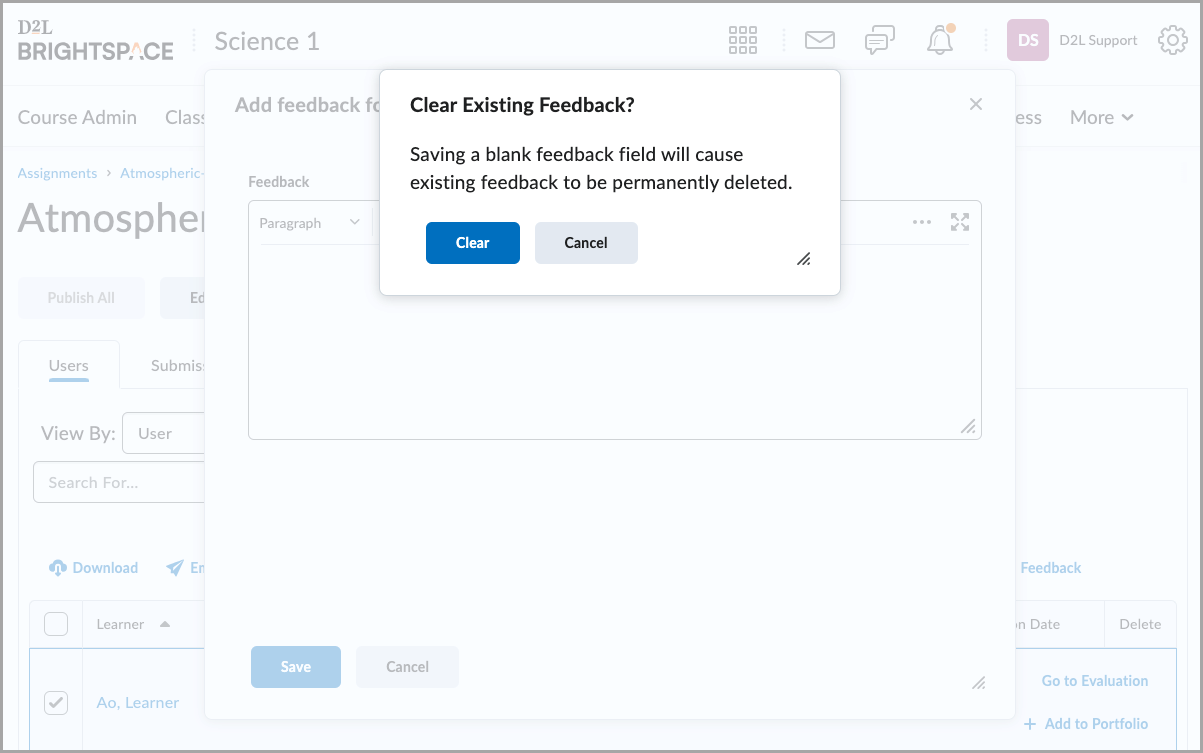The width and height of the screenshot is (1203, 753).
Task: Expand the Paragraph format dropdown
Action: point(309,223)
